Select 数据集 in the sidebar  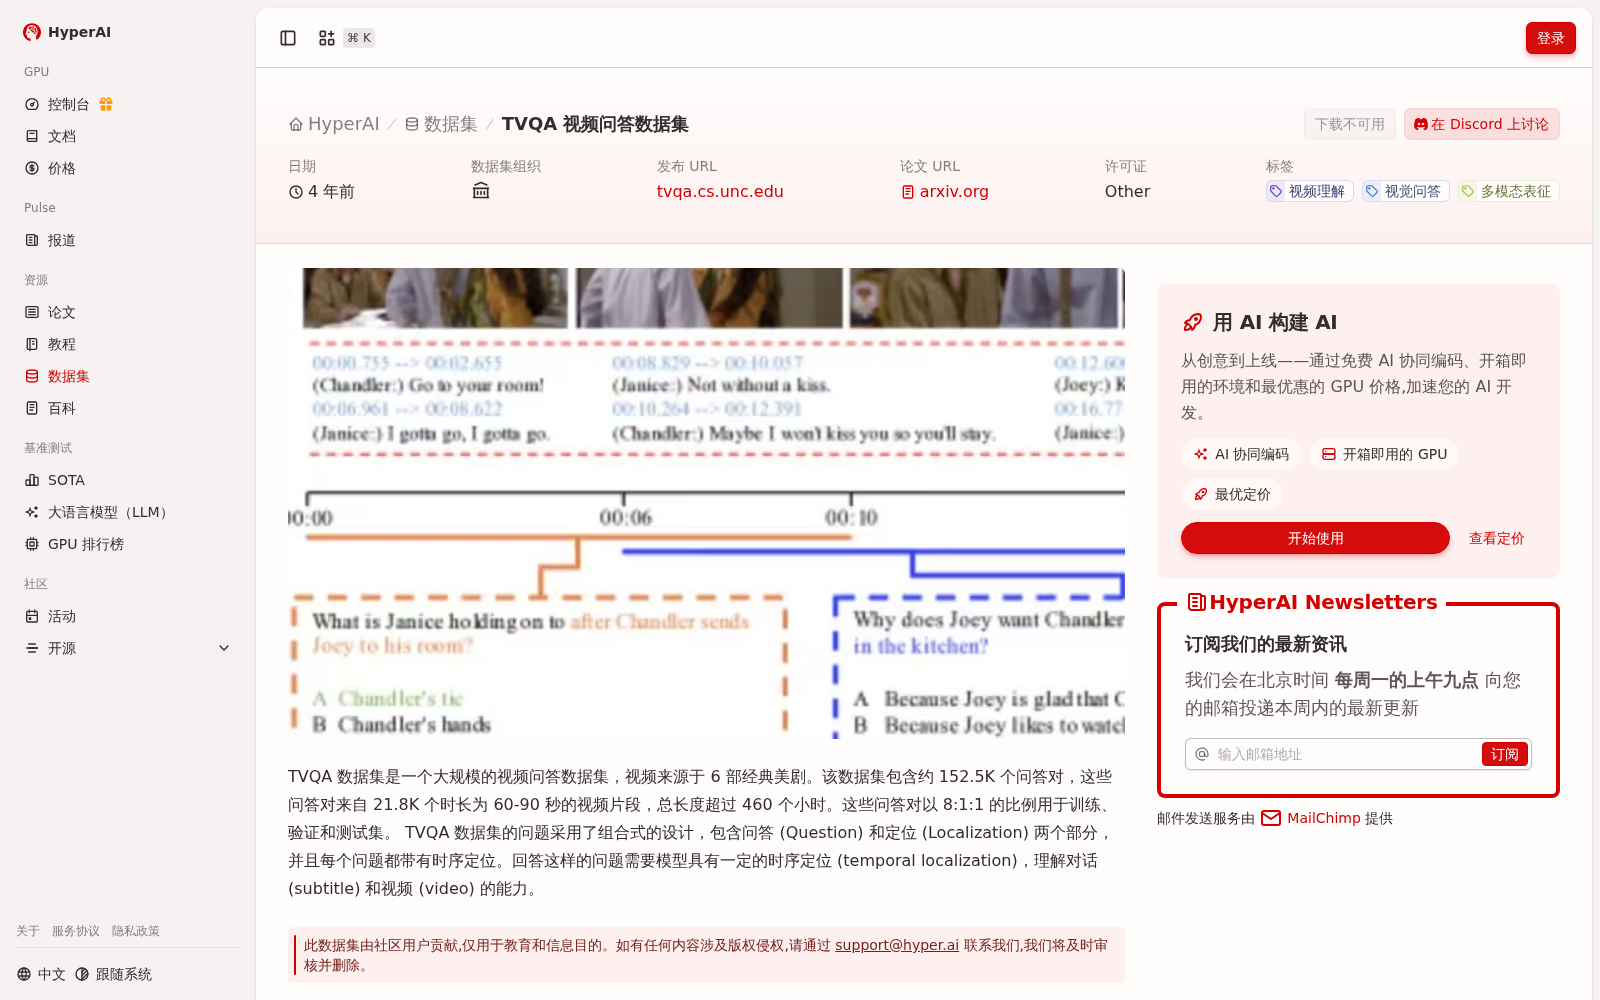point(128,376)
